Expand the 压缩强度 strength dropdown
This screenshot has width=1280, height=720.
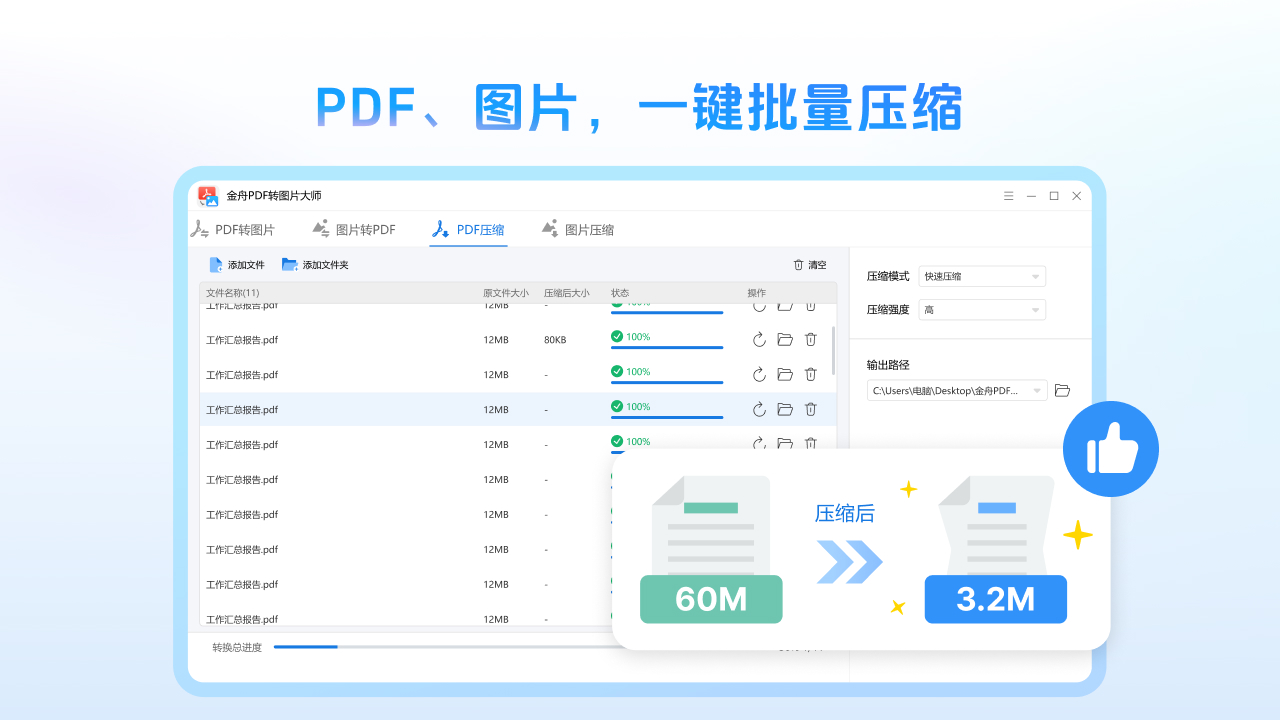[981, 309]
